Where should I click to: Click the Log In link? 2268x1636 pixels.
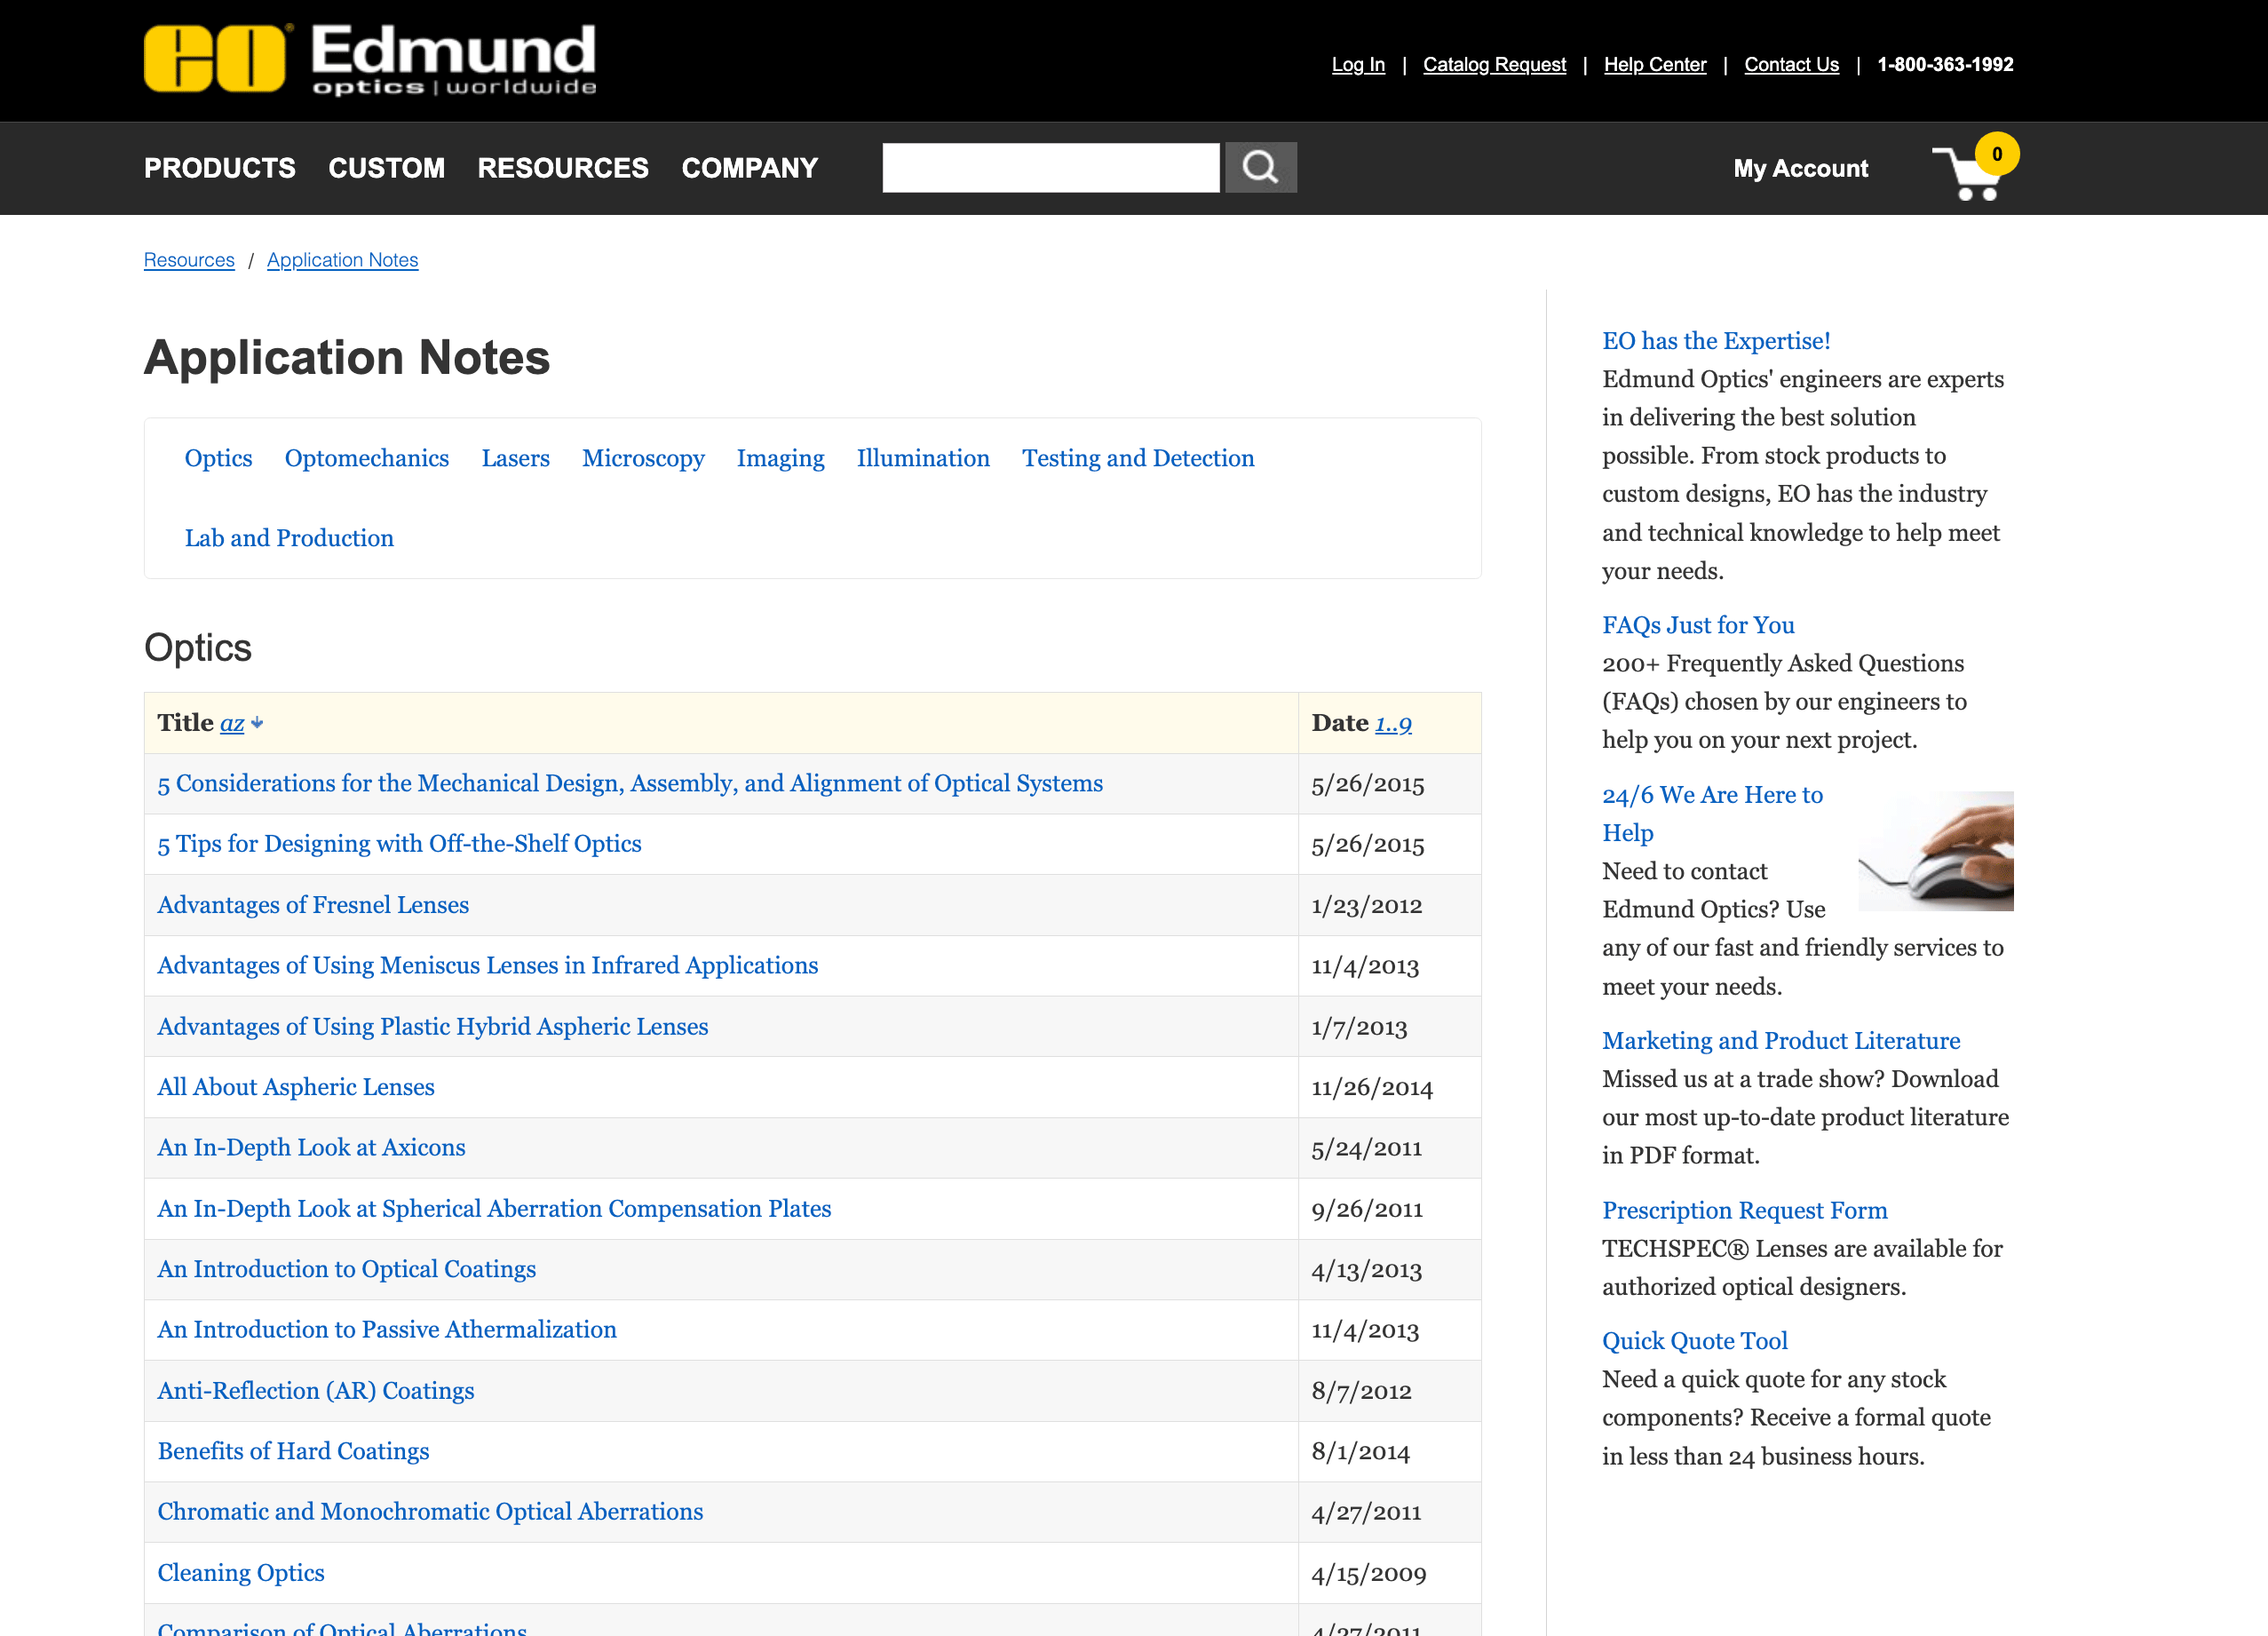click(x=1357, y=65)
